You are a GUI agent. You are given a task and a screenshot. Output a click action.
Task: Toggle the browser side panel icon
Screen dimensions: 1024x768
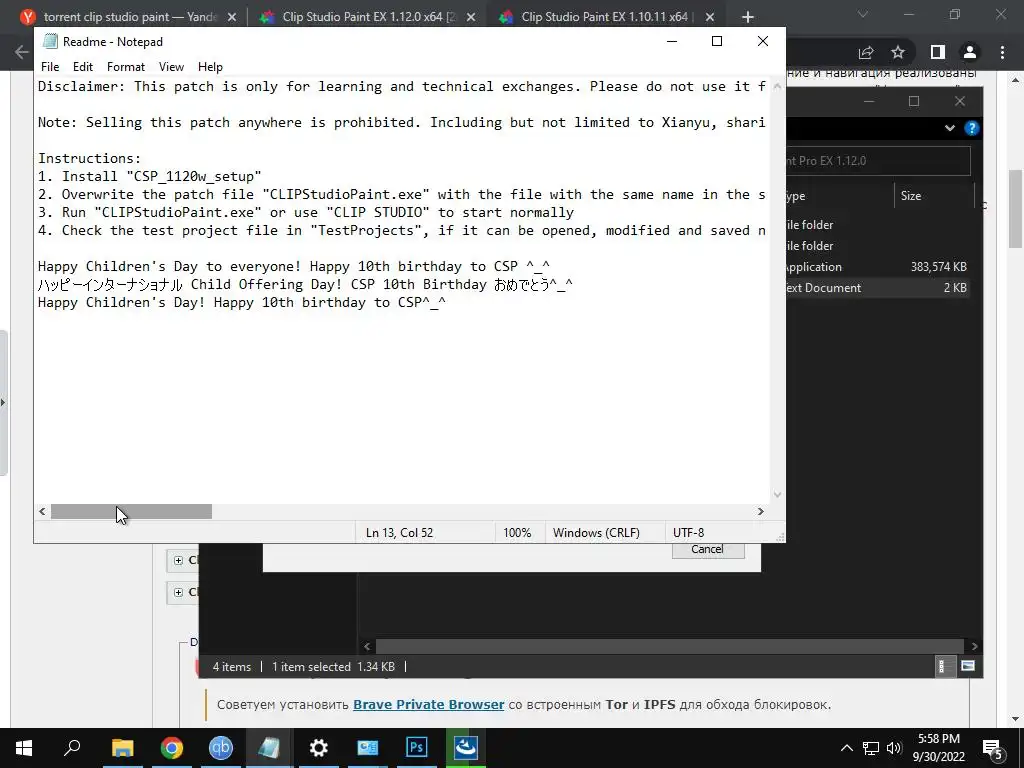coord(938,52)
